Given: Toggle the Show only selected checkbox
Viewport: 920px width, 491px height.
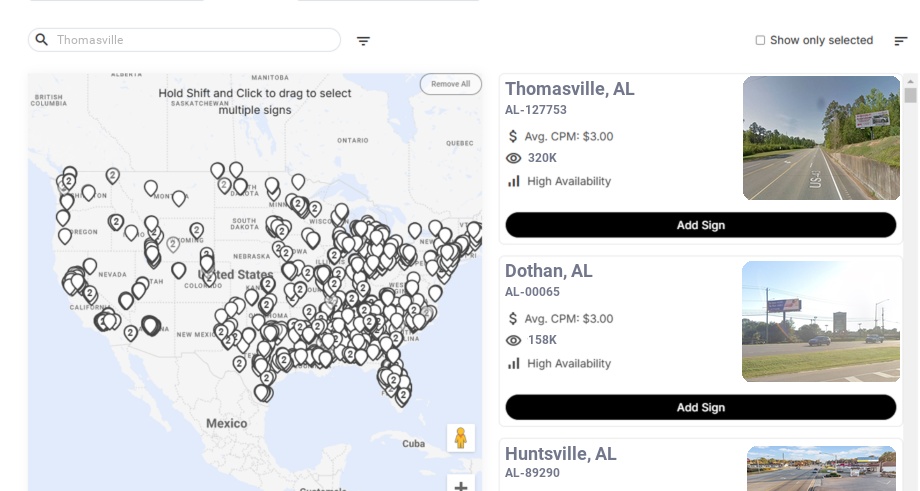Looking at the screenshot, I should point(760,40).
